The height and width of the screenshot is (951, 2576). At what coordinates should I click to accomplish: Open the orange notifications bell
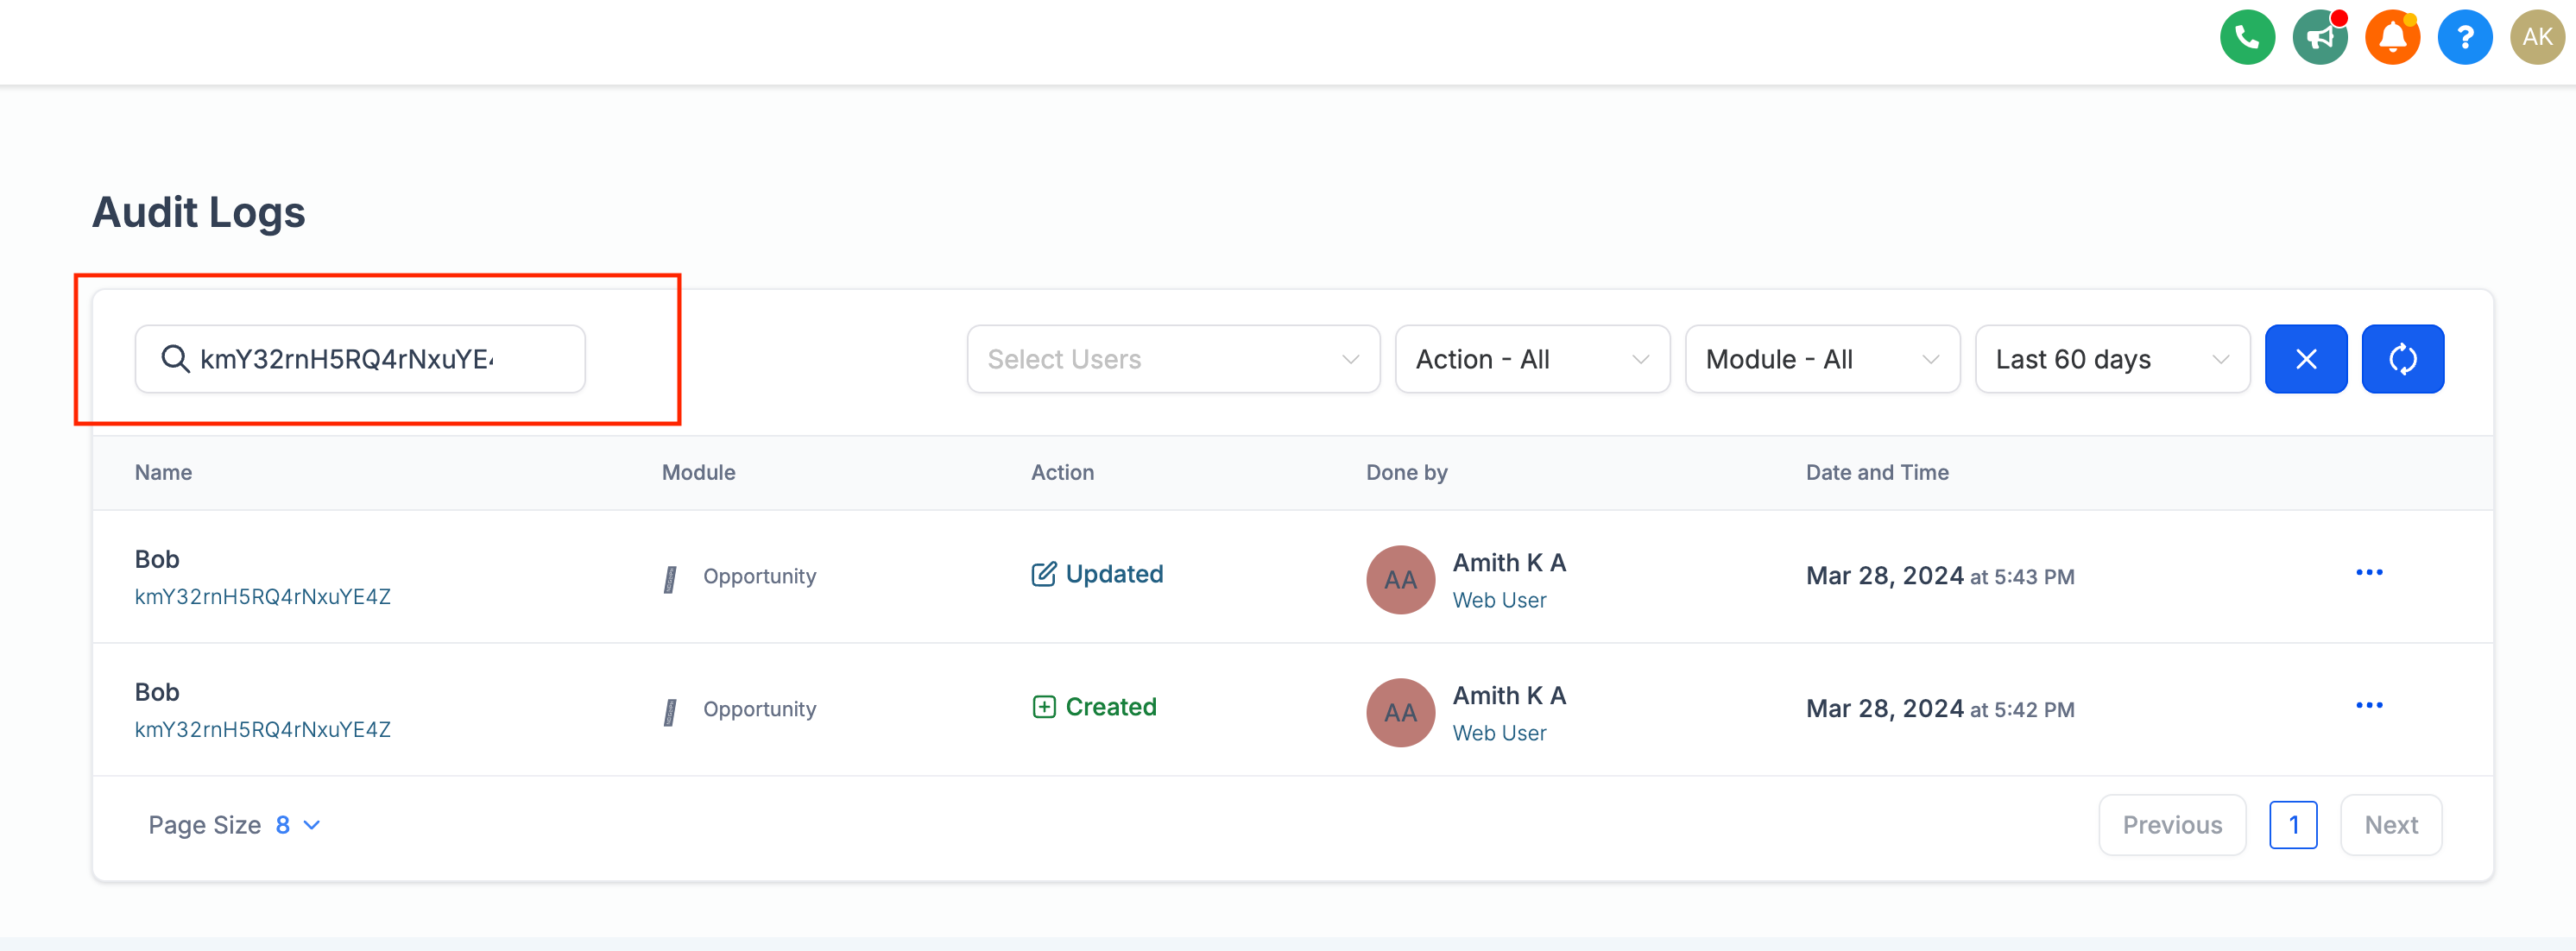pyautogui.click(x=2391, y=38)
